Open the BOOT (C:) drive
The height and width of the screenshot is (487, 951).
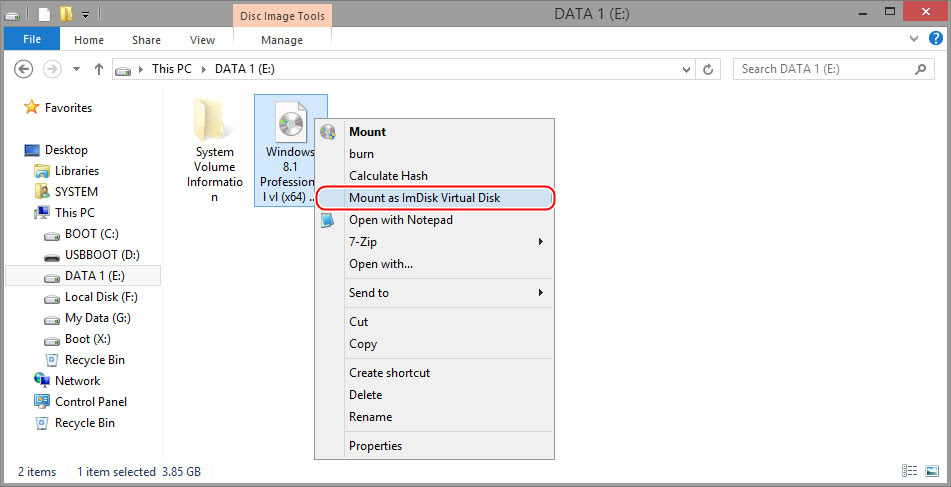click(x=90, y=233)
